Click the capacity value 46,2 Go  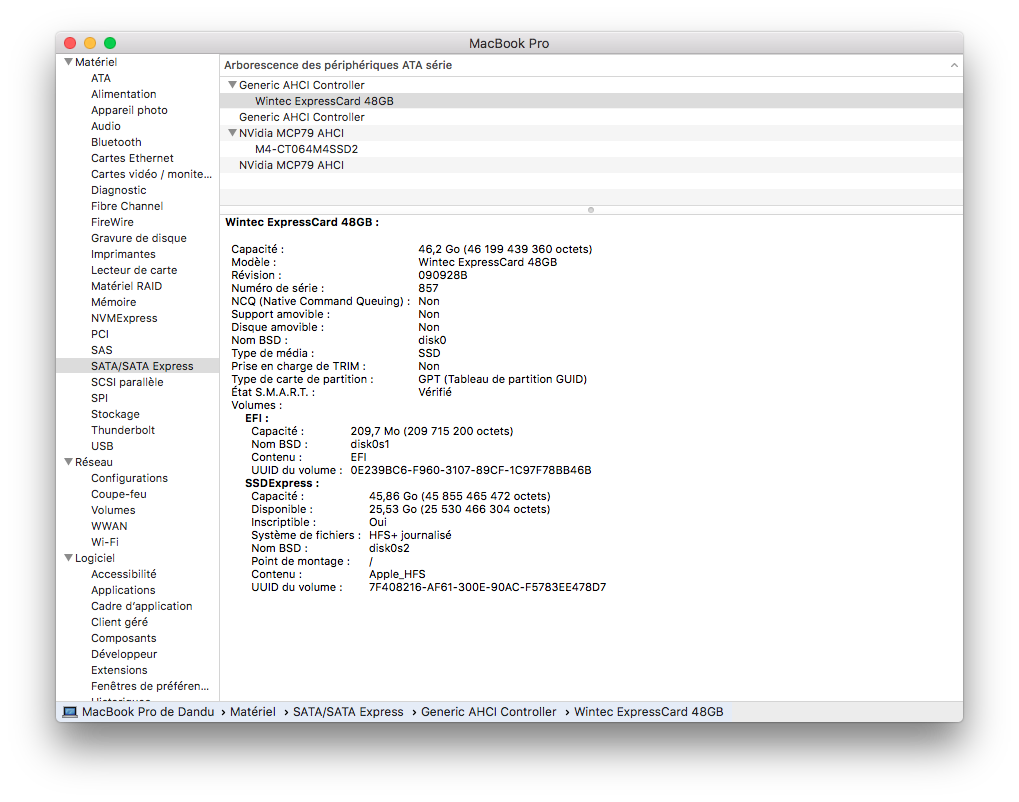pos(505,249)
